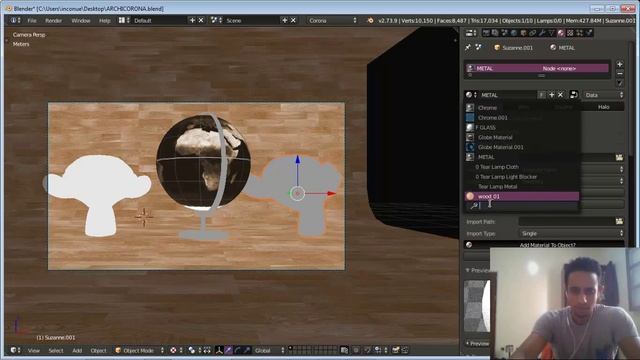Open the 3D viewport Object menu
640x360 pixels.
pyautogui.click(x=98, y=350)
